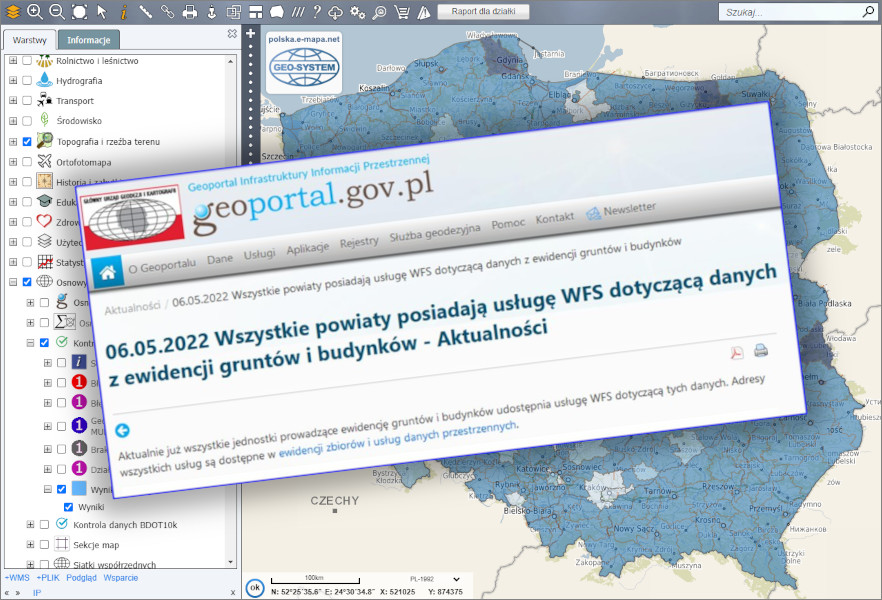Open help with question mark icon
This screenshot has height=600, width=882.
(x=317, y=11)
